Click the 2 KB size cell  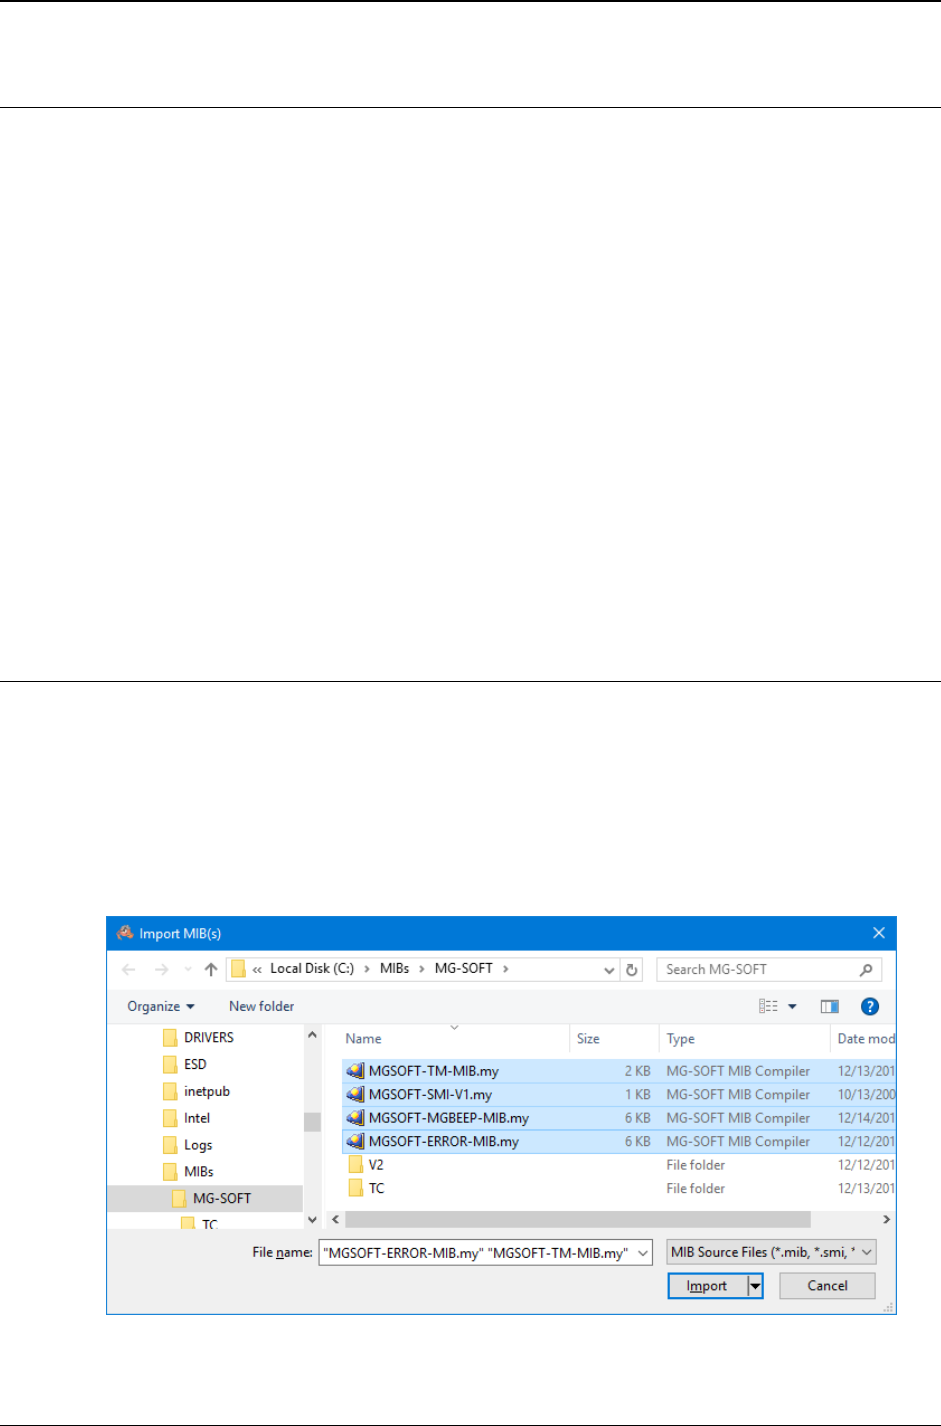click(637, 1071)
